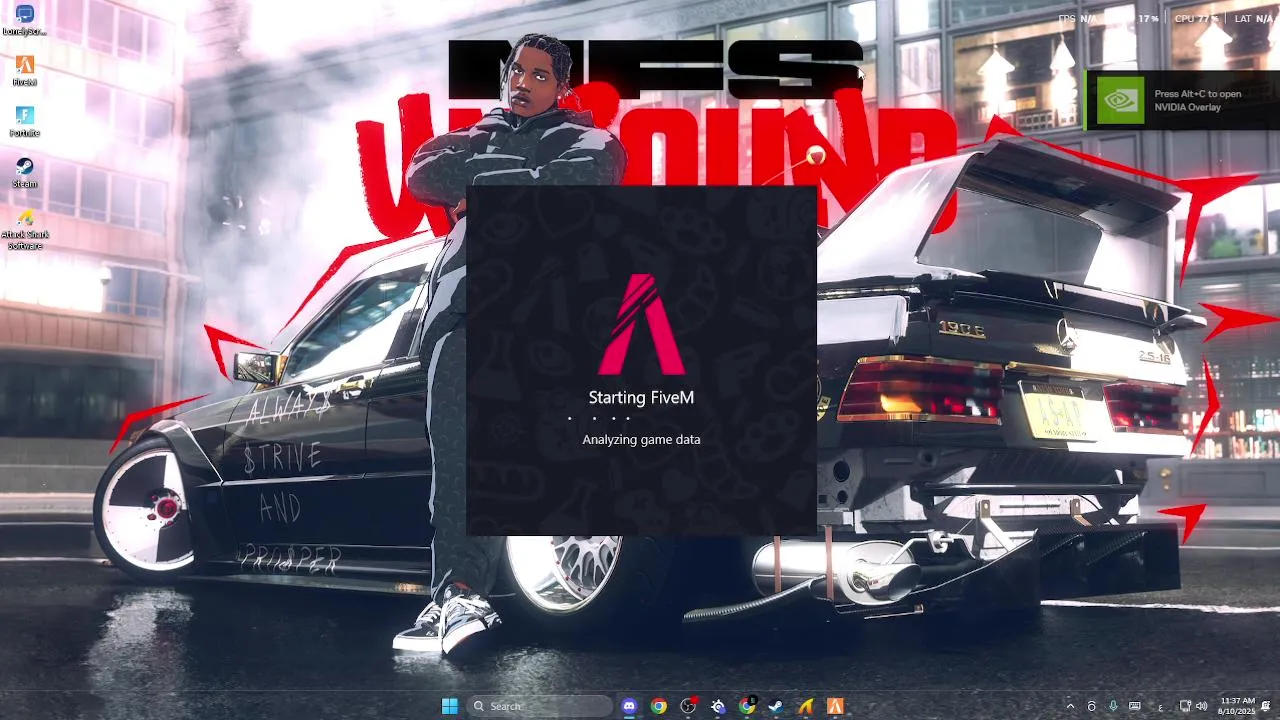1280x720 pixels.
Task: Open the FiveM desktop shortcut
Action: (x=24, y=71)
